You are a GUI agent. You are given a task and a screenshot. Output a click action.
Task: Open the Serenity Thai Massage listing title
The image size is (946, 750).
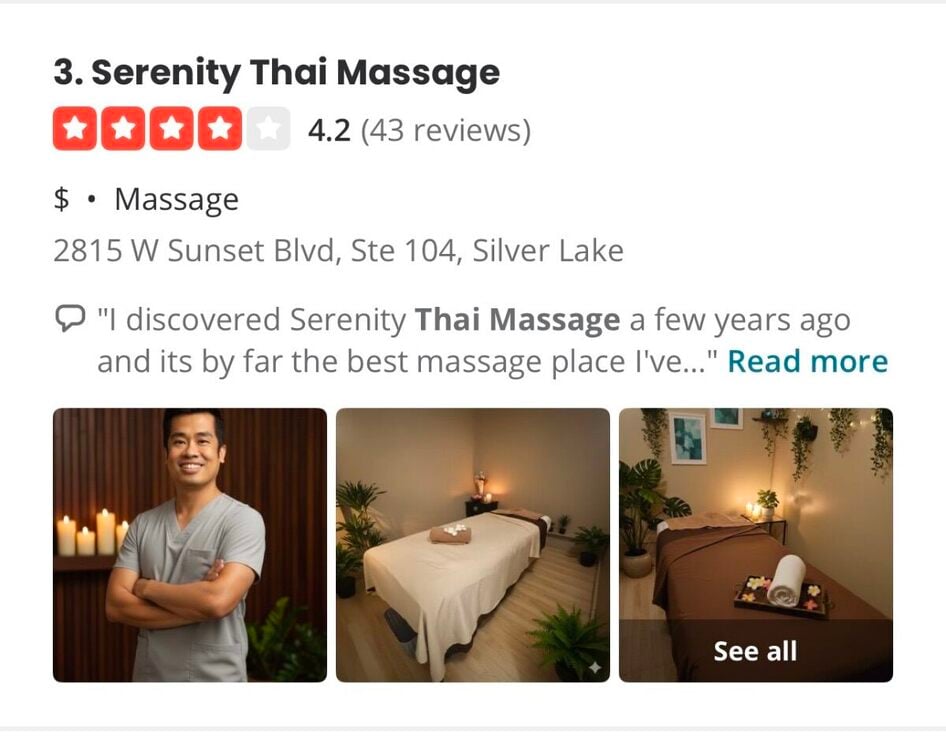[277, 72]
